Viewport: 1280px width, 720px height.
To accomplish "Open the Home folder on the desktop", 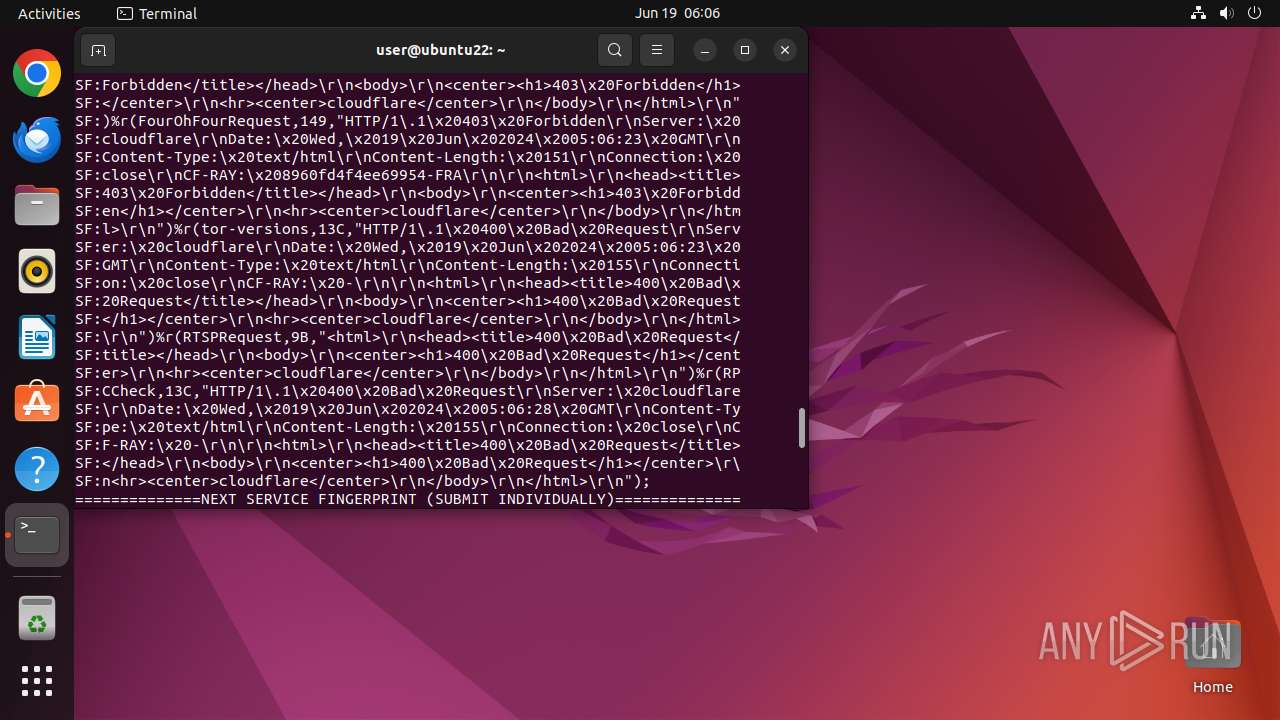I will click(1212, 657).
